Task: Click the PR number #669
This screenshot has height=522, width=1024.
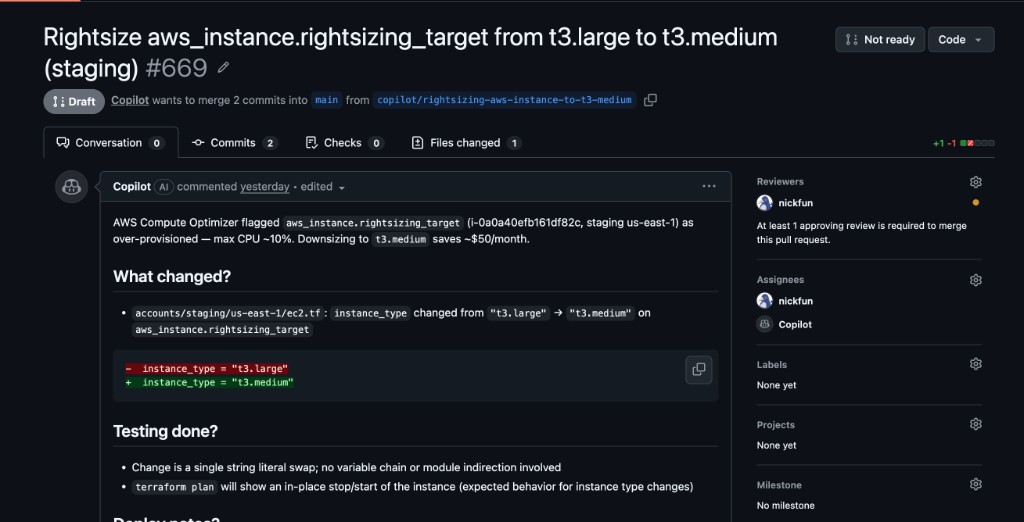Action: (x=176, y=68)
